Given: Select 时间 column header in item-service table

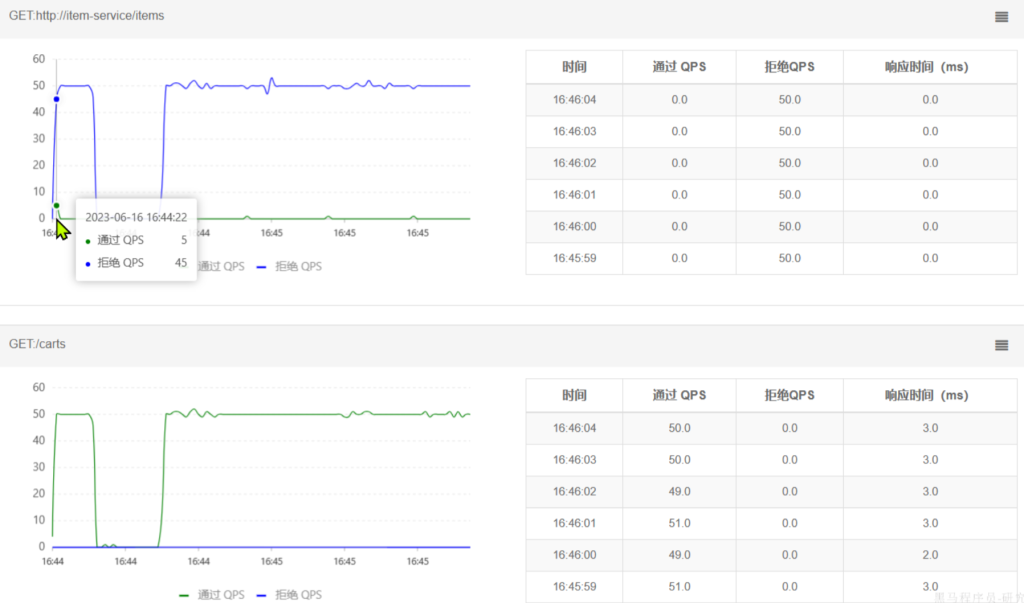Looking at the screenshot, I should point(574,67).
